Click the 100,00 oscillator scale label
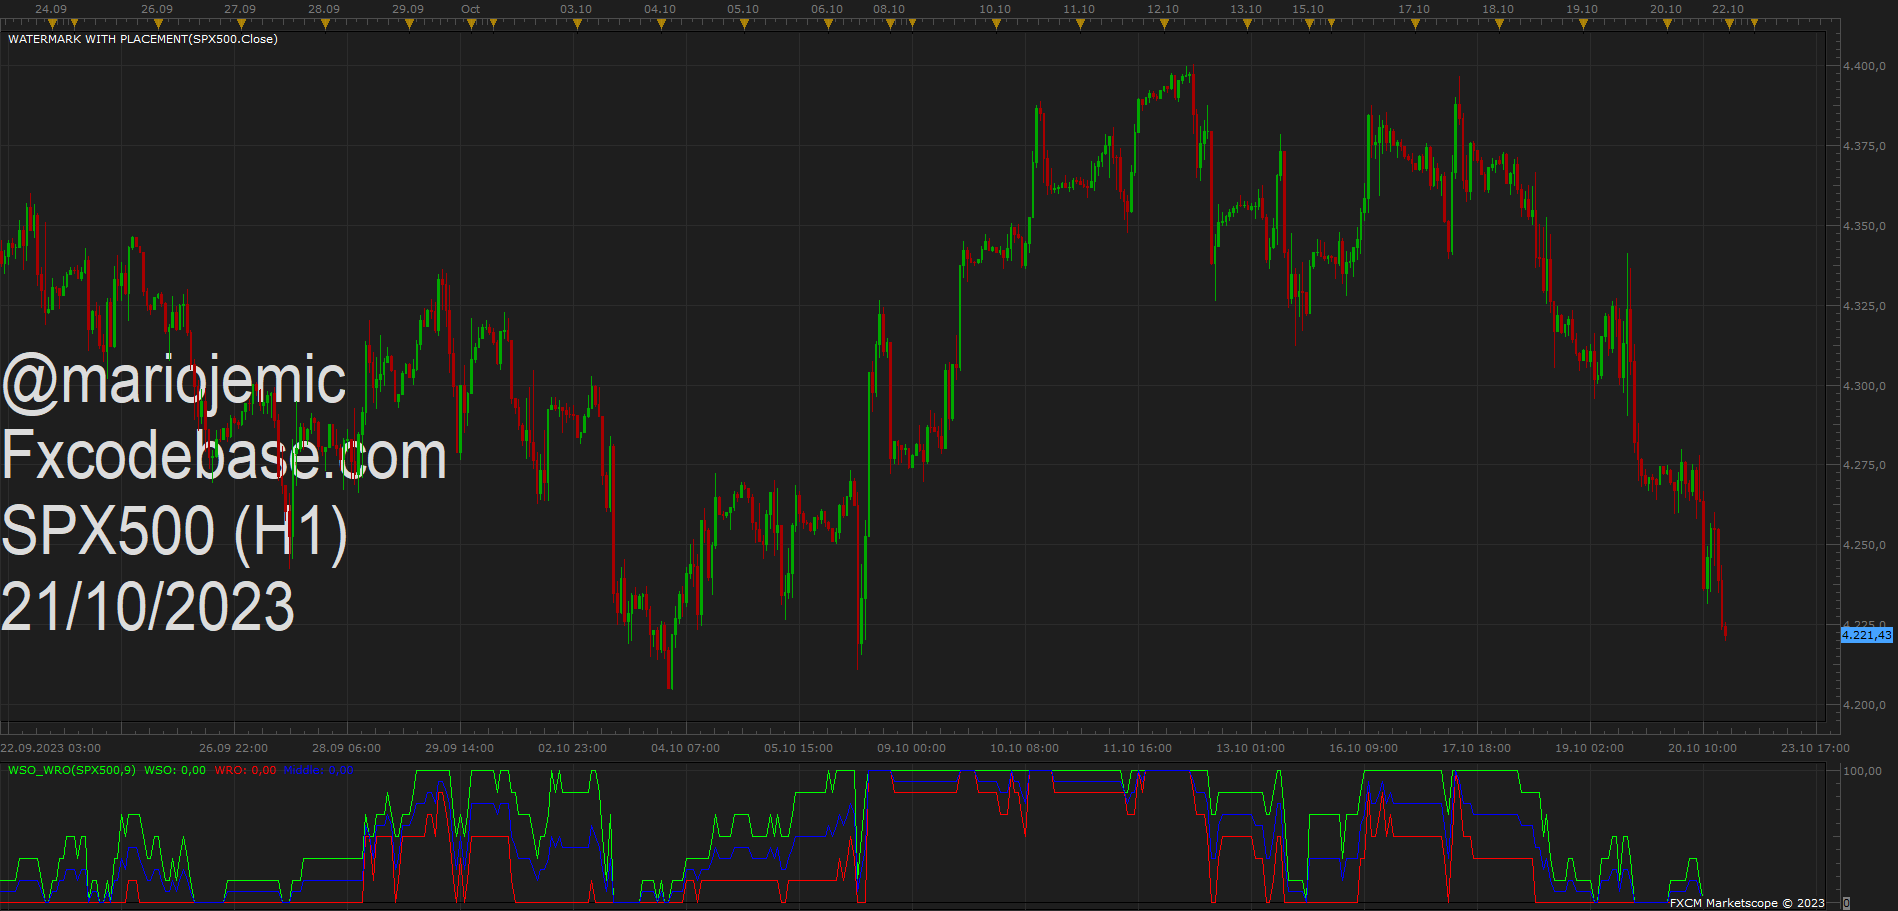This screenshot has height=911, width=1898. 1862,771
